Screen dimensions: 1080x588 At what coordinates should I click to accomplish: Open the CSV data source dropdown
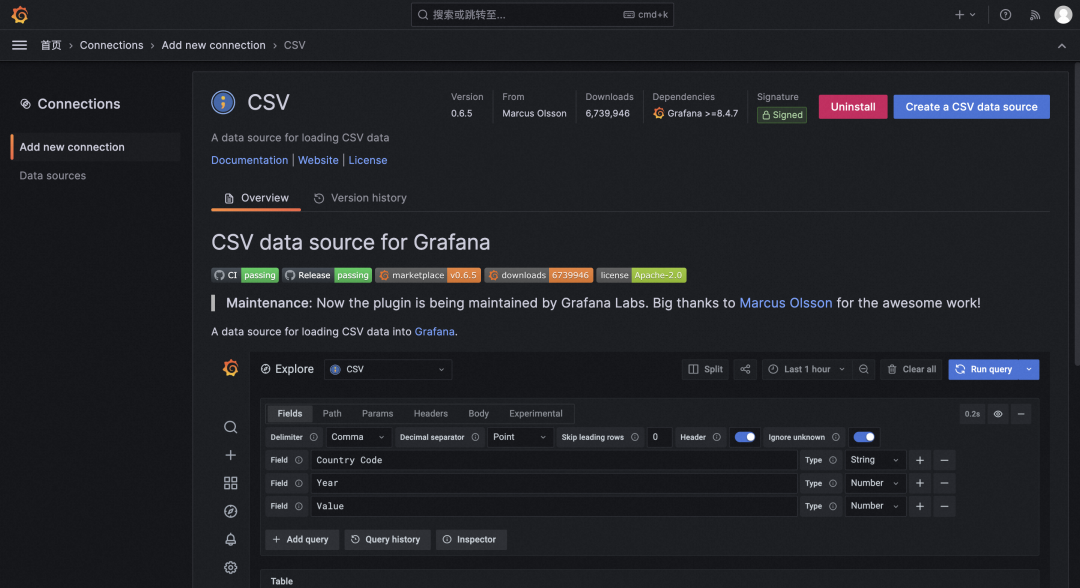point(387,369)
